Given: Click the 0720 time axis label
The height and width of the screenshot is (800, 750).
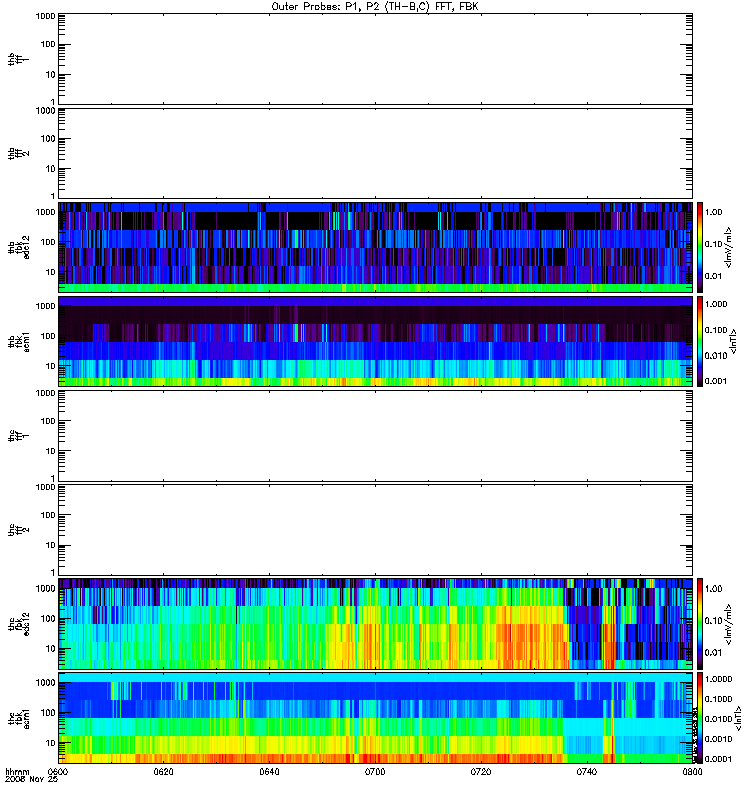Looking at the screenshot, I should [x=481, y=771].
